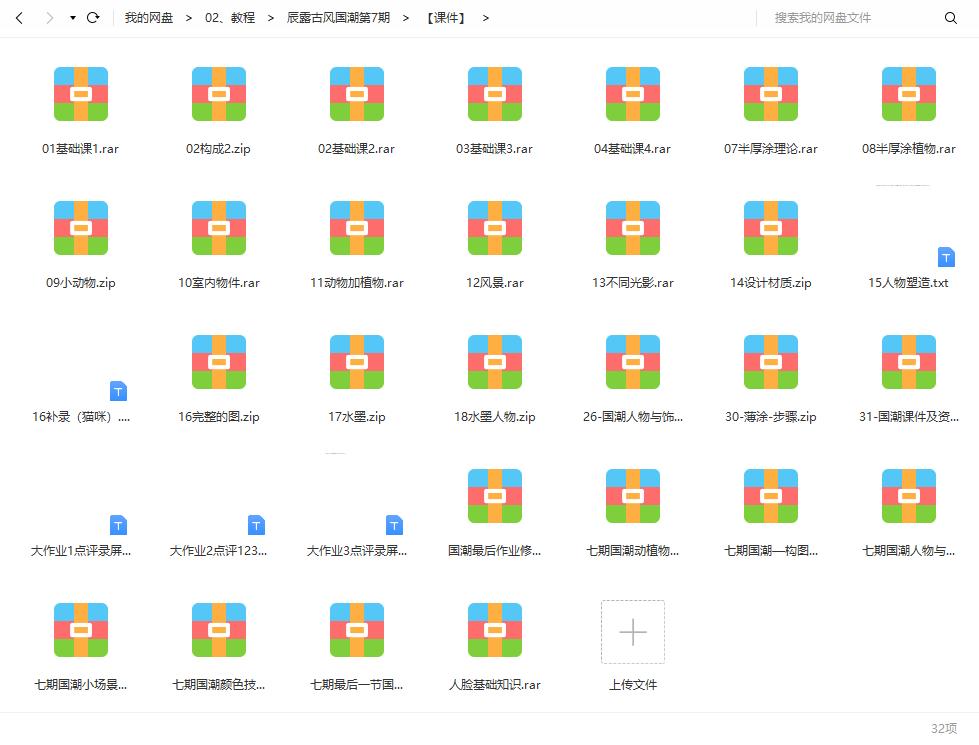
Task: Select the 09小动物.zip archive icon
Action: pyautogui.click(x=81, y=228)
